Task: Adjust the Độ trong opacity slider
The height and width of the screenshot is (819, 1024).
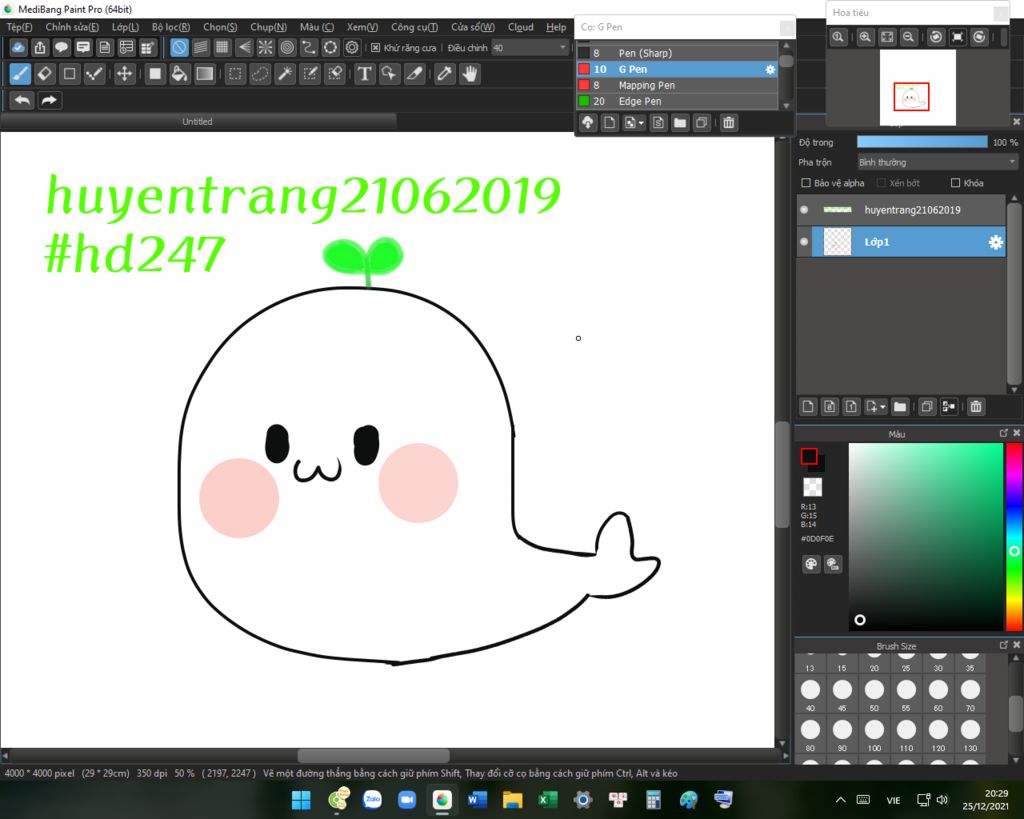Action: [x=922, y=142]
